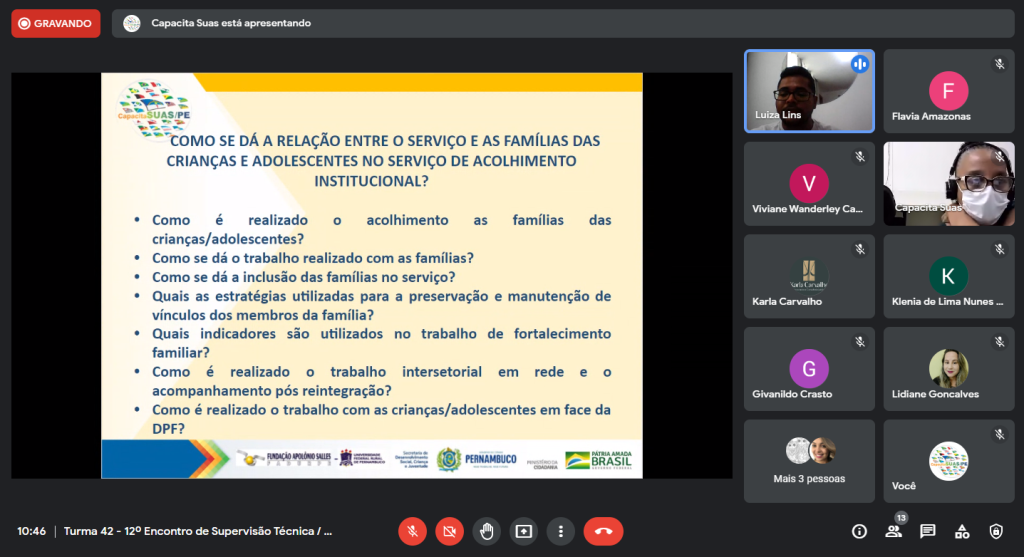
Task: Click the red GRAVANDO recording indicator
Action: [x=56, y=23]
